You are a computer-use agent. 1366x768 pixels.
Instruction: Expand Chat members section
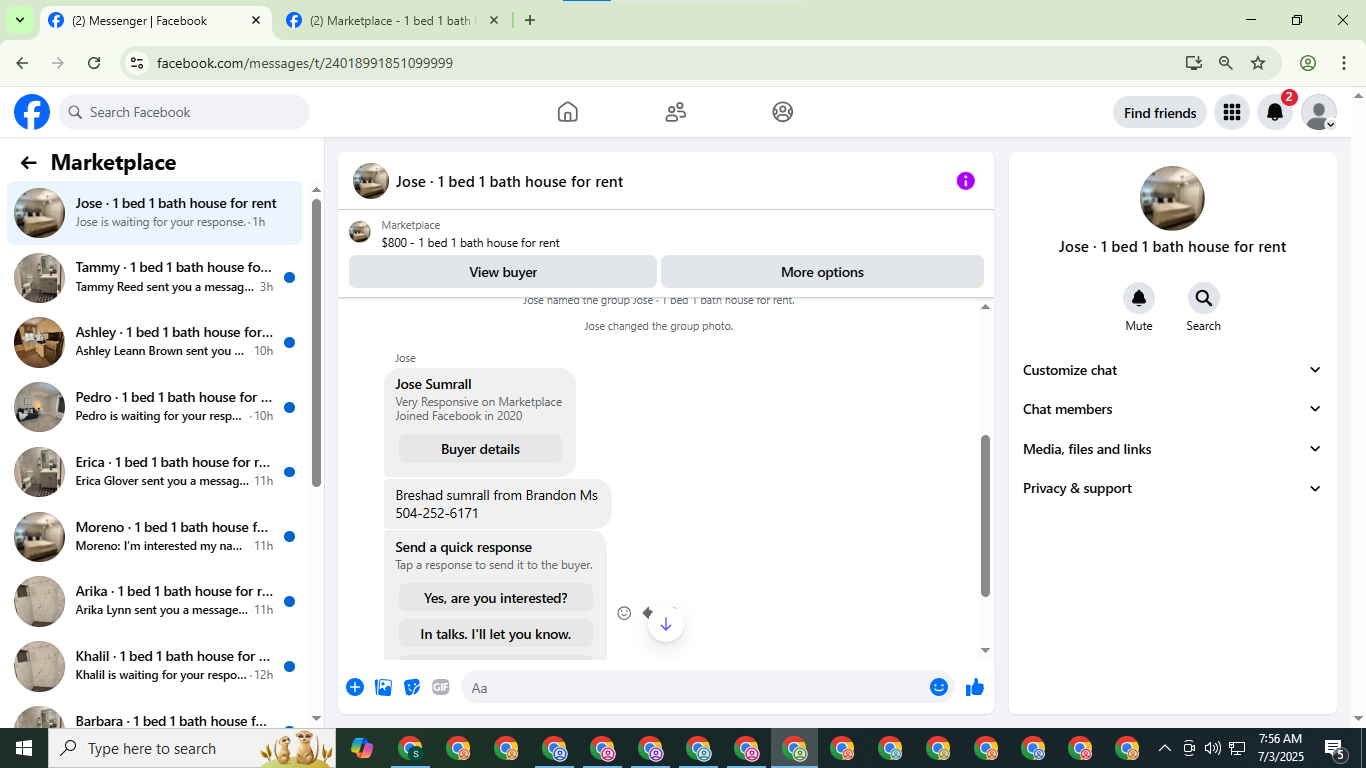[x=1172, y=409]
